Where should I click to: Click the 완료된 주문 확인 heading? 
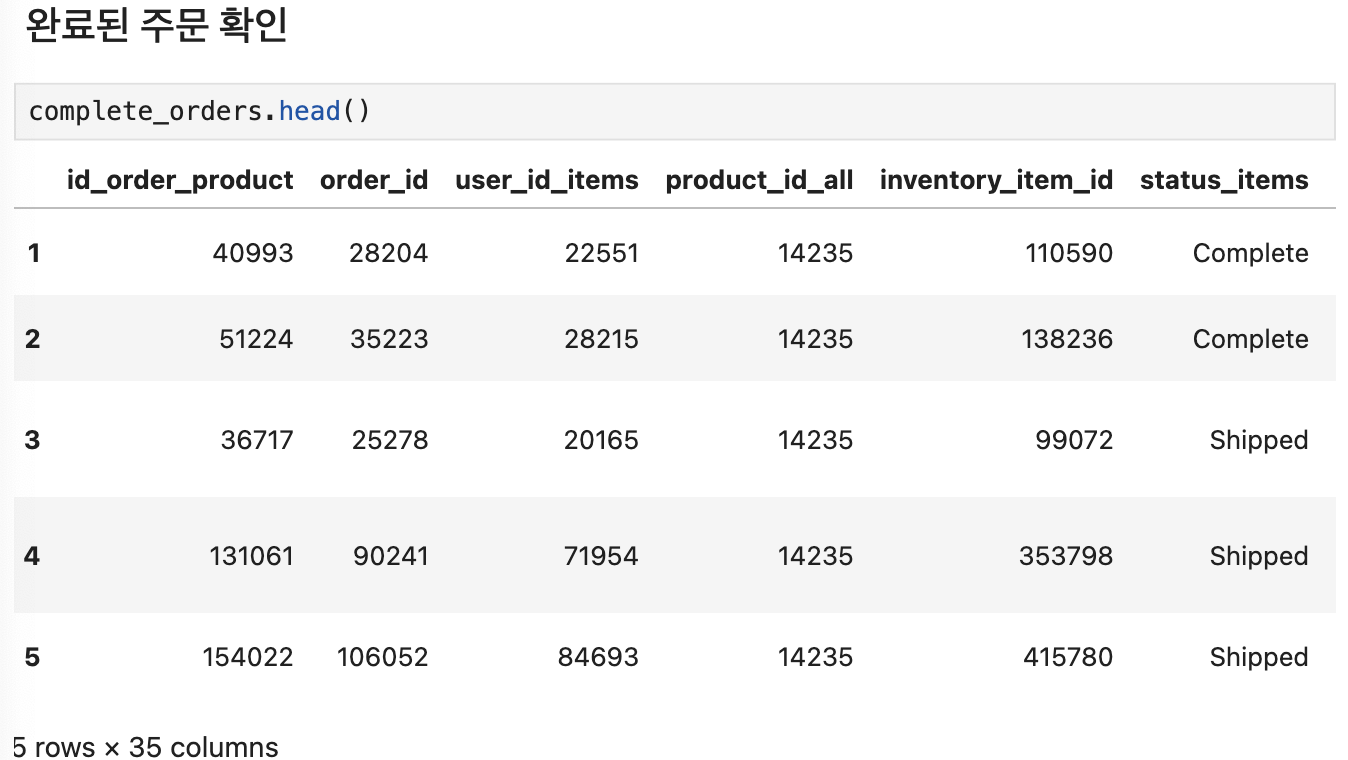pos(155,26)
